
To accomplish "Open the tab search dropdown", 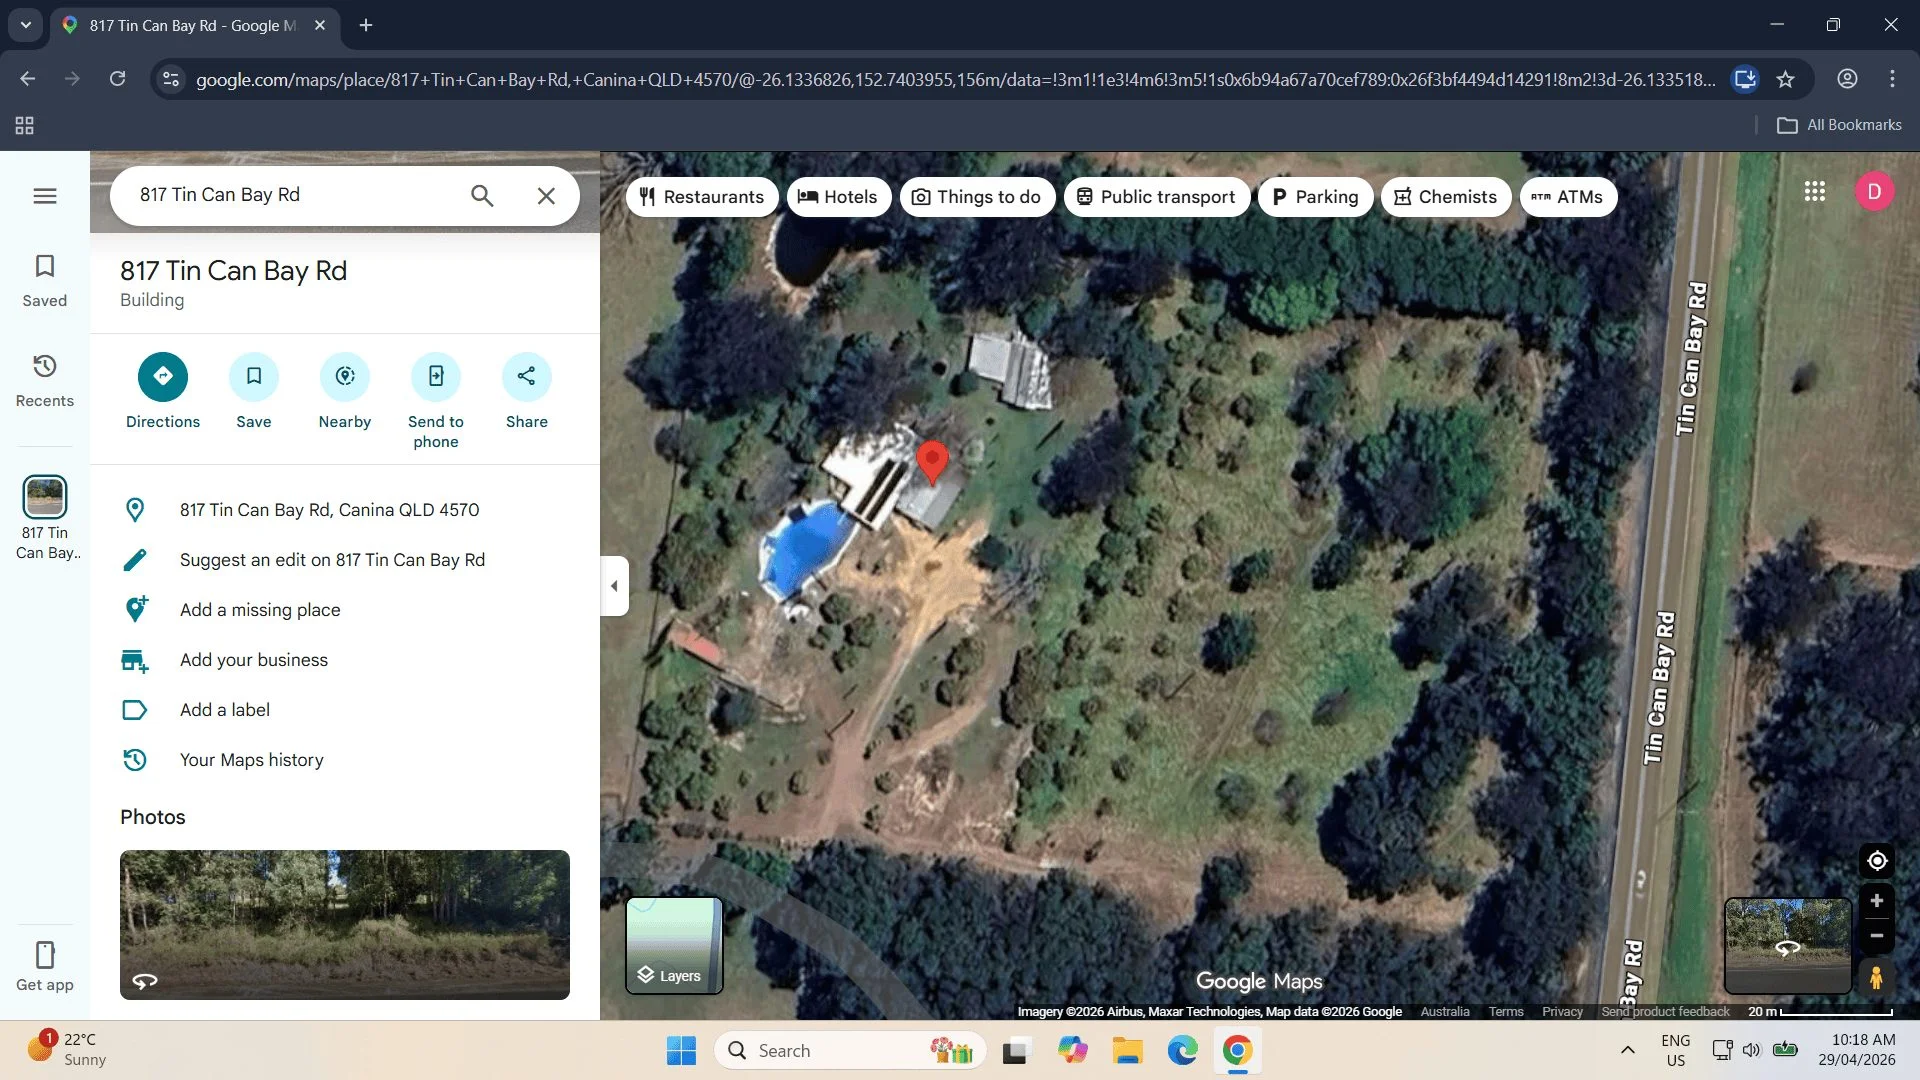I will click(26, 25).
